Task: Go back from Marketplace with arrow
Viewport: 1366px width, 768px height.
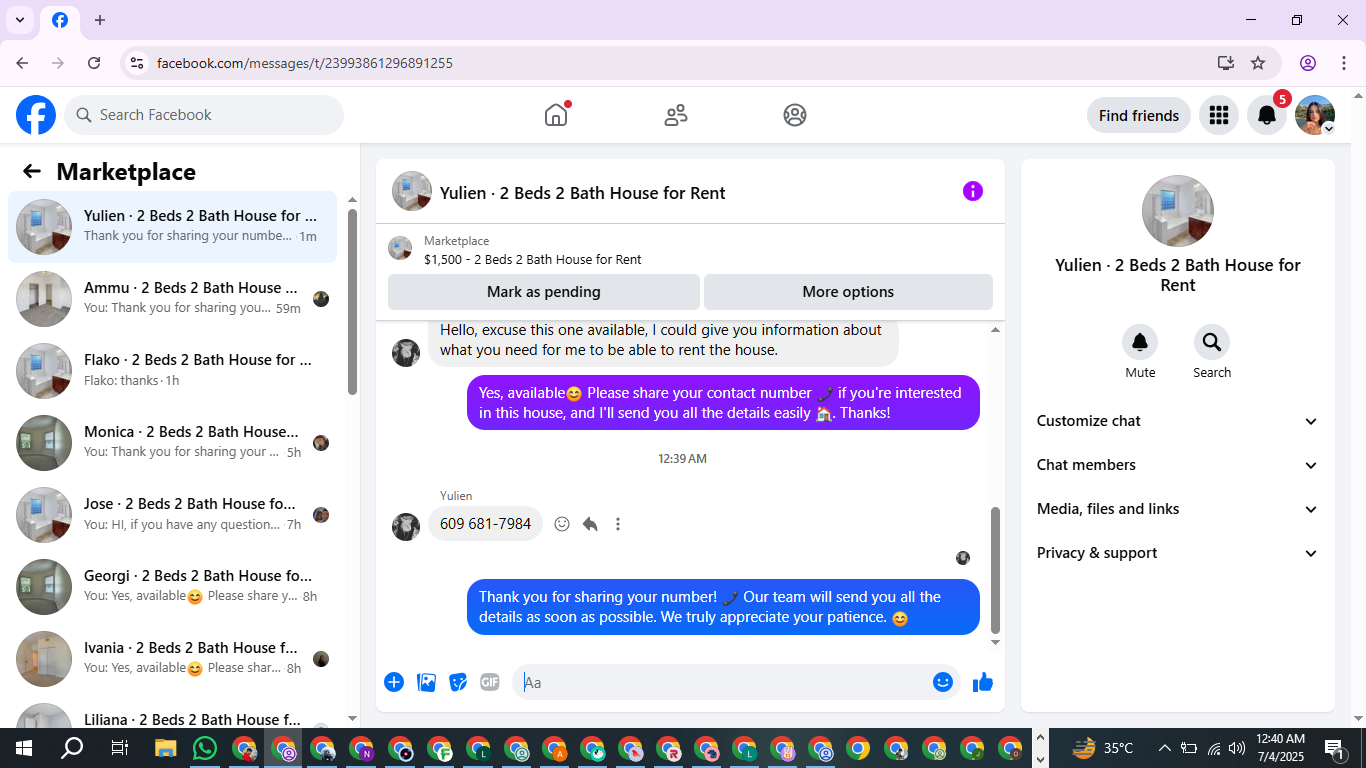Action: point(32,171)
